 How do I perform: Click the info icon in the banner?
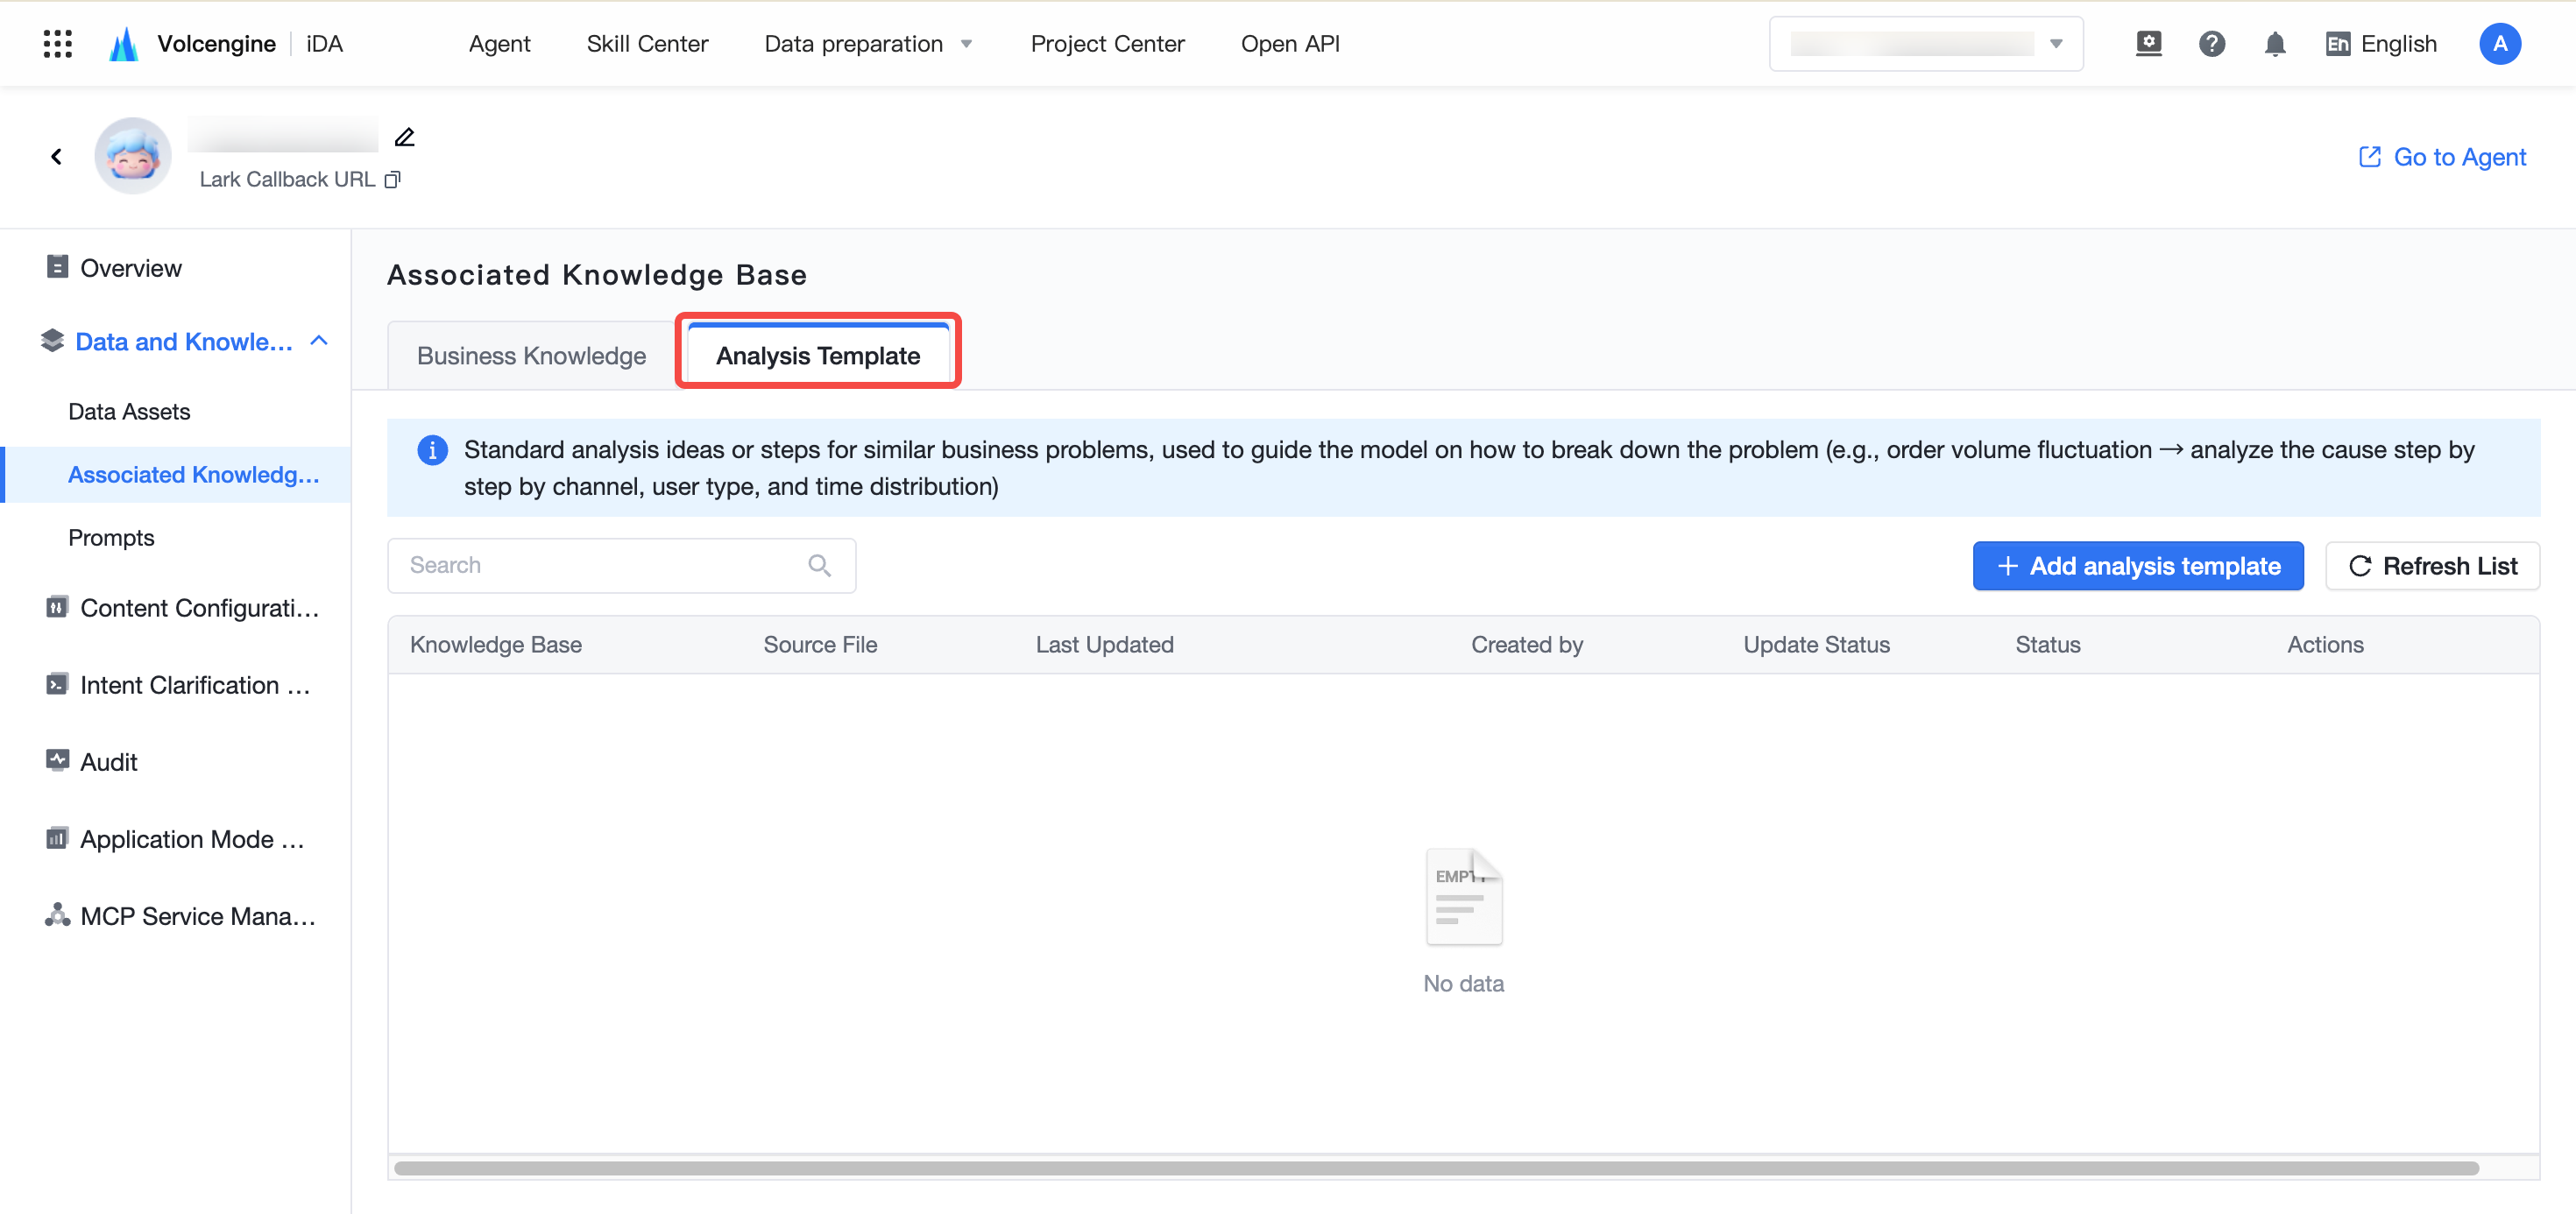[432, 450]
